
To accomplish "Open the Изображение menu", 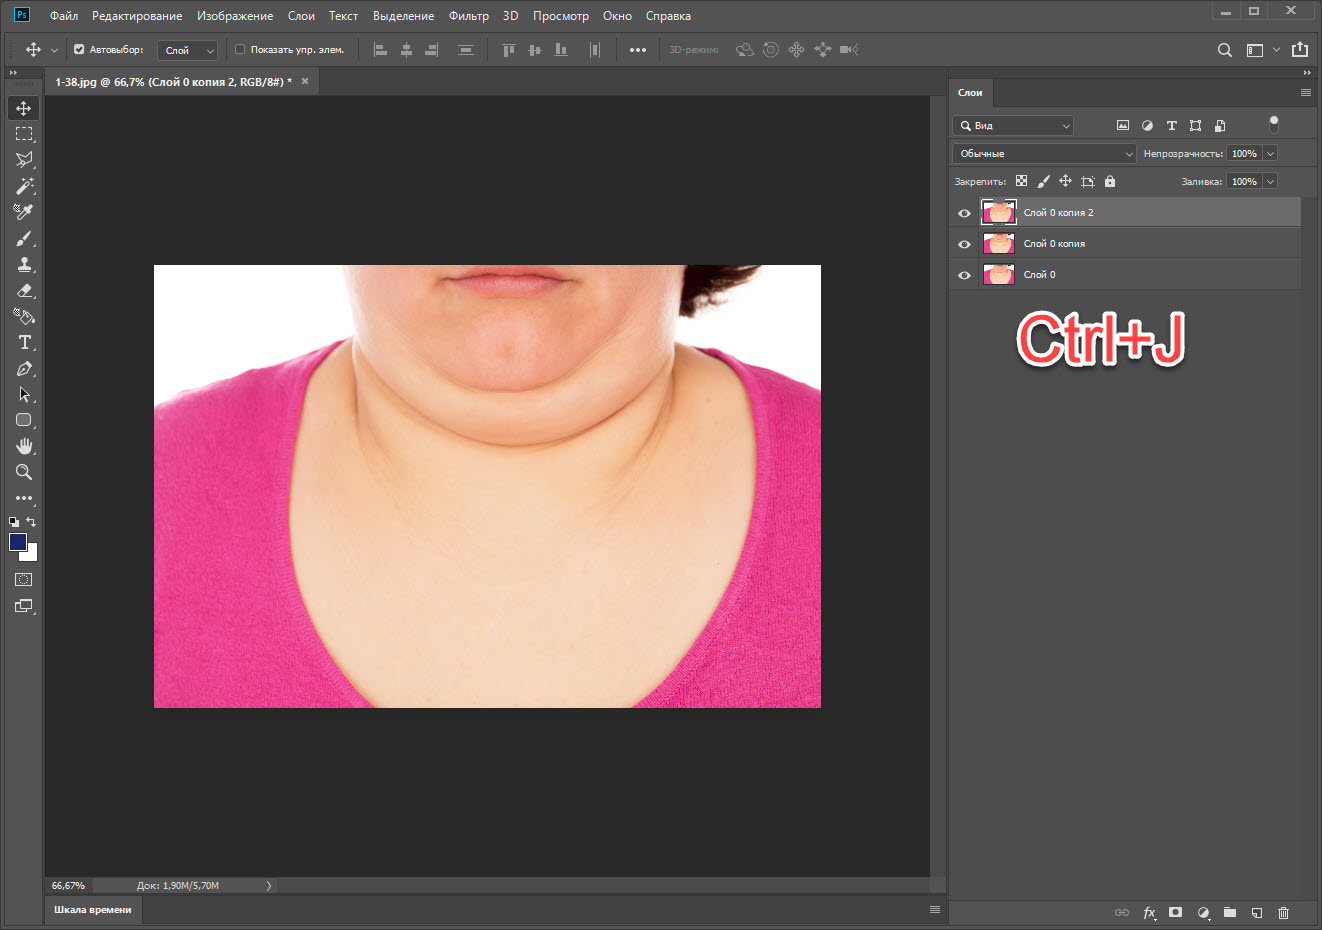I will [235, 16].
